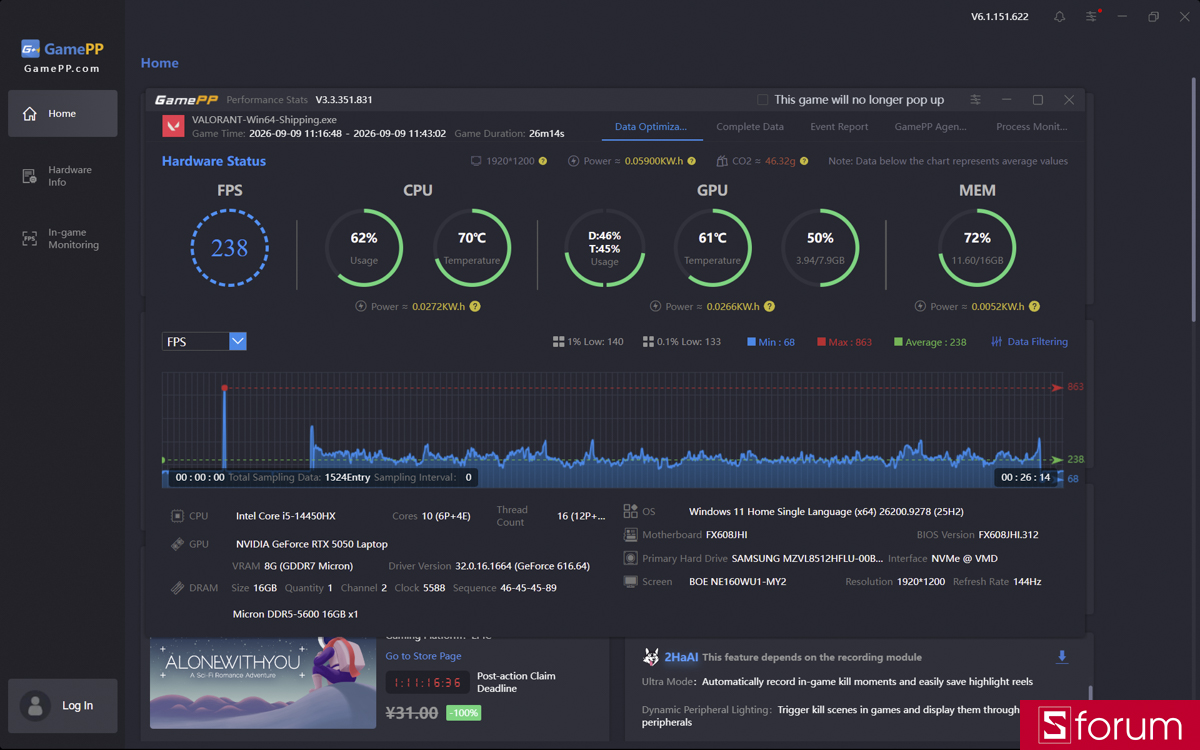Screen dimensions: 1200x750
Task: Click GPU memory 50% gauge
Action: click(820, 248)
